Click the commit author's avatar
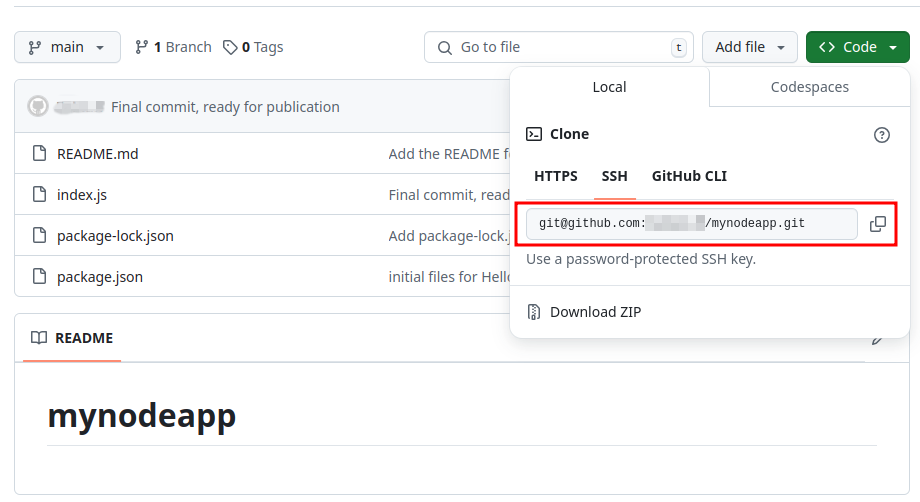This screenshot has width=920, height=502. 38,107
